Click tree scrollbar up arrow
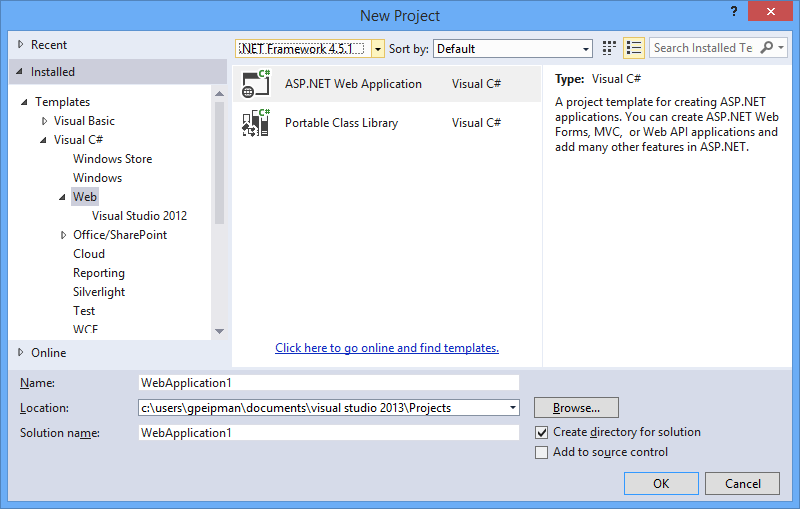The width and height of the screenshot is (800, 509). click(x=219, y=94)
